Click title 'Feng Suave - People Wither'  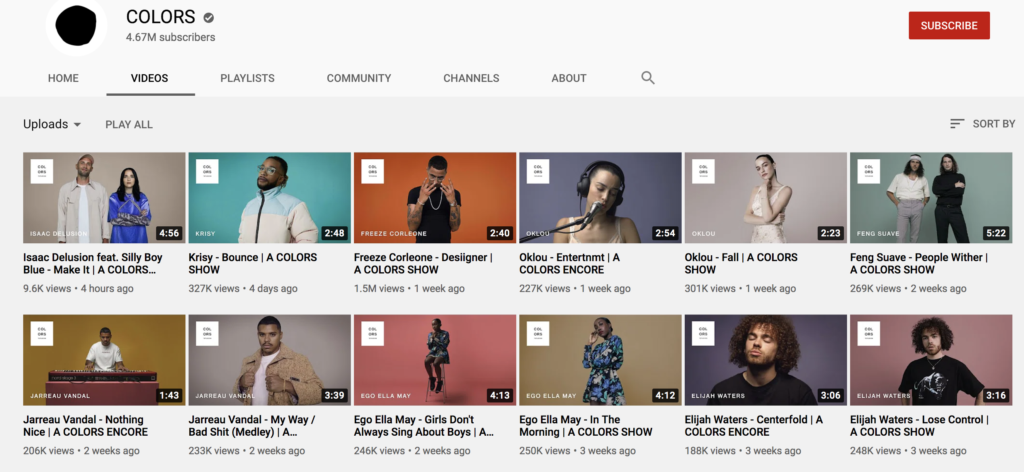click(x=920, y=263)
